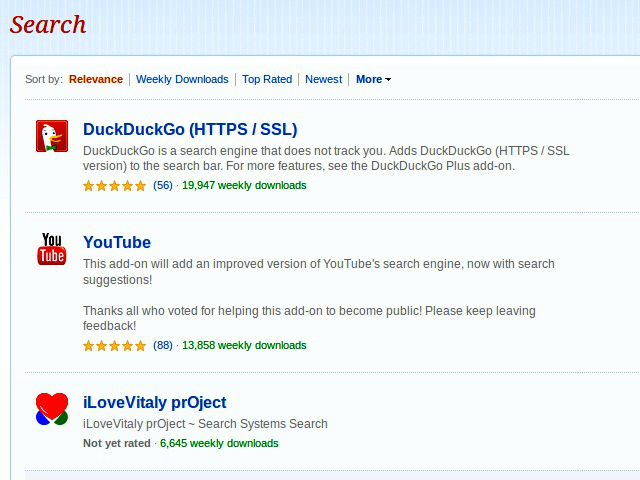Click the DuckDuckGo duck icon
This screenshot has height=480, width=640.
(x=52, y=136)
